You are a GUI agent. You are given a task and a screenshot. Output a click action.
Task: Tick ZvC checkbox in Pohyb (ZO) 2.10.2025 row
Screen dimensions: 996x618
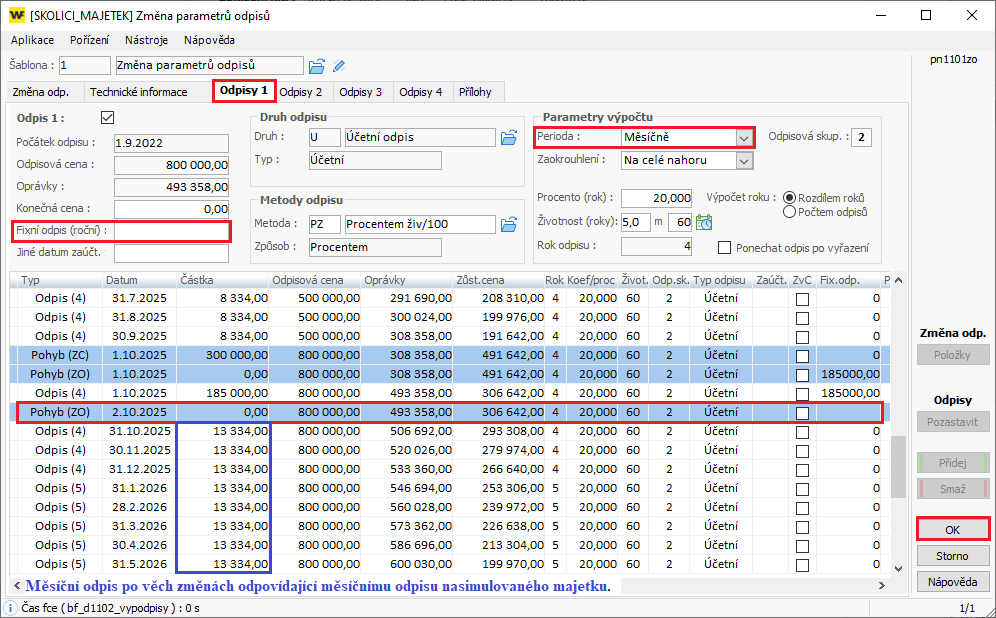802,412
